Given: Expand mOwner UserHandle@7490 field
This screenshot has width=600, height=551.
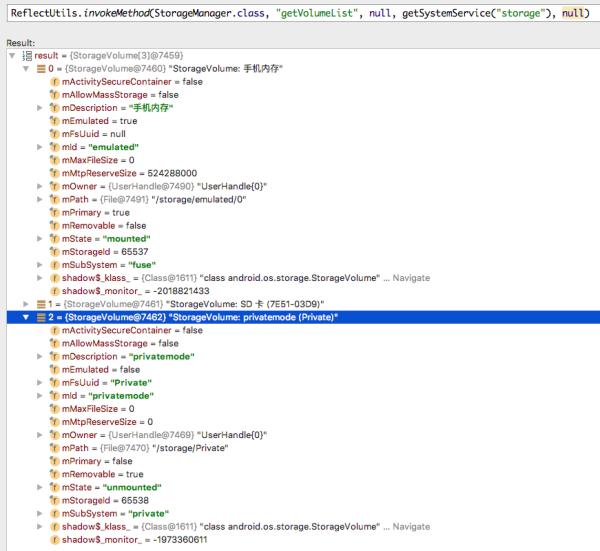Looking at the screenshot, I should [x=39, y=186].
